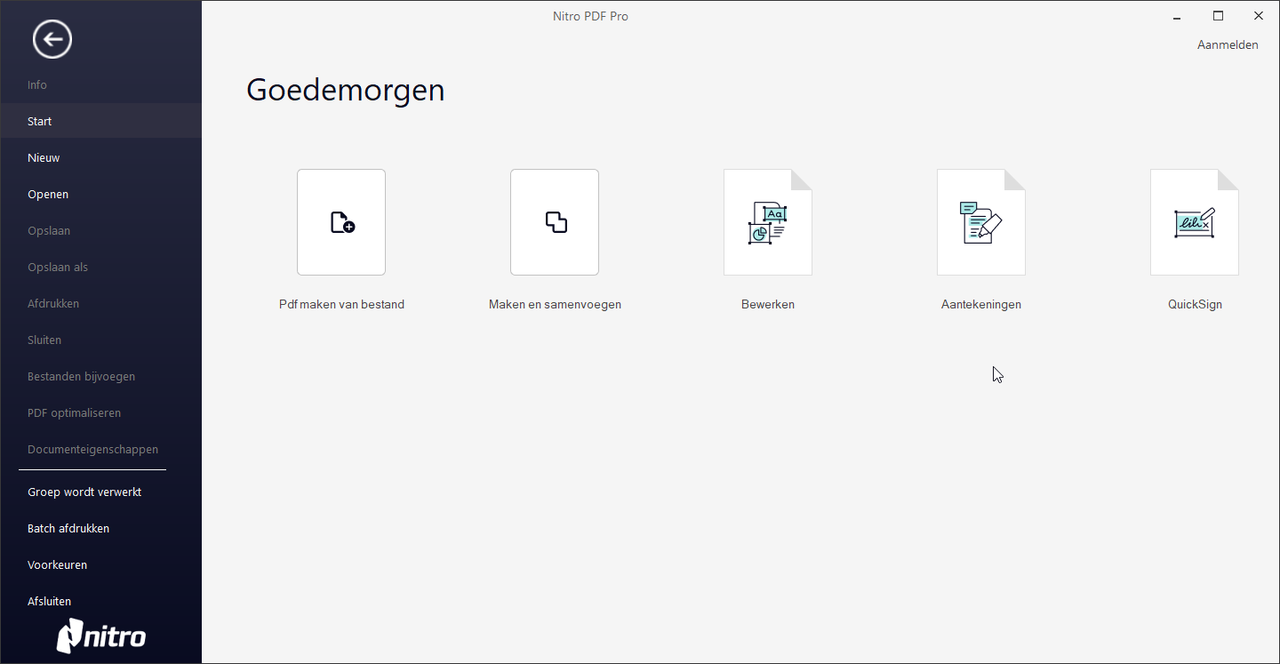Click the Aanmelden sign-in link
The image size is (1280, 664).
[x=1227, y=45]
